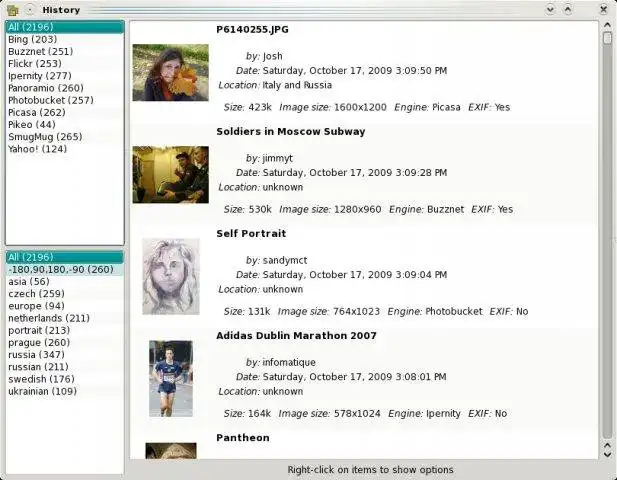The height and width of the screenshot is (480, 617).
Task: Select Buzznet (251) engine filter
Action: click(x=65, y=52)
